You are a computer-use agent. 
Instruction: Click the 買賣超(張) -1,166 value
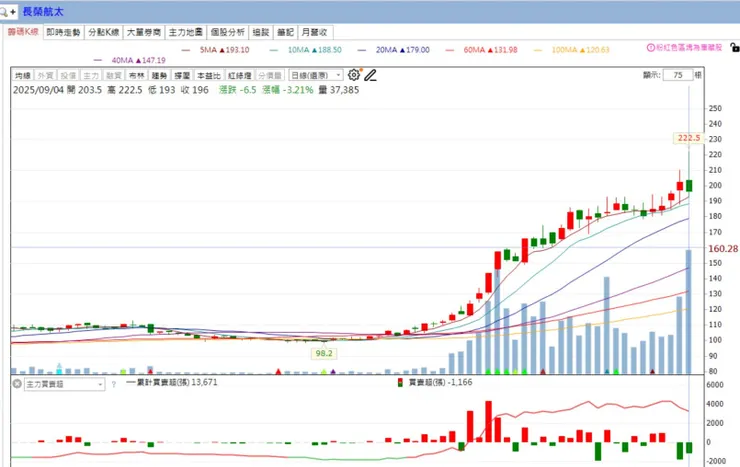(440, 382)
